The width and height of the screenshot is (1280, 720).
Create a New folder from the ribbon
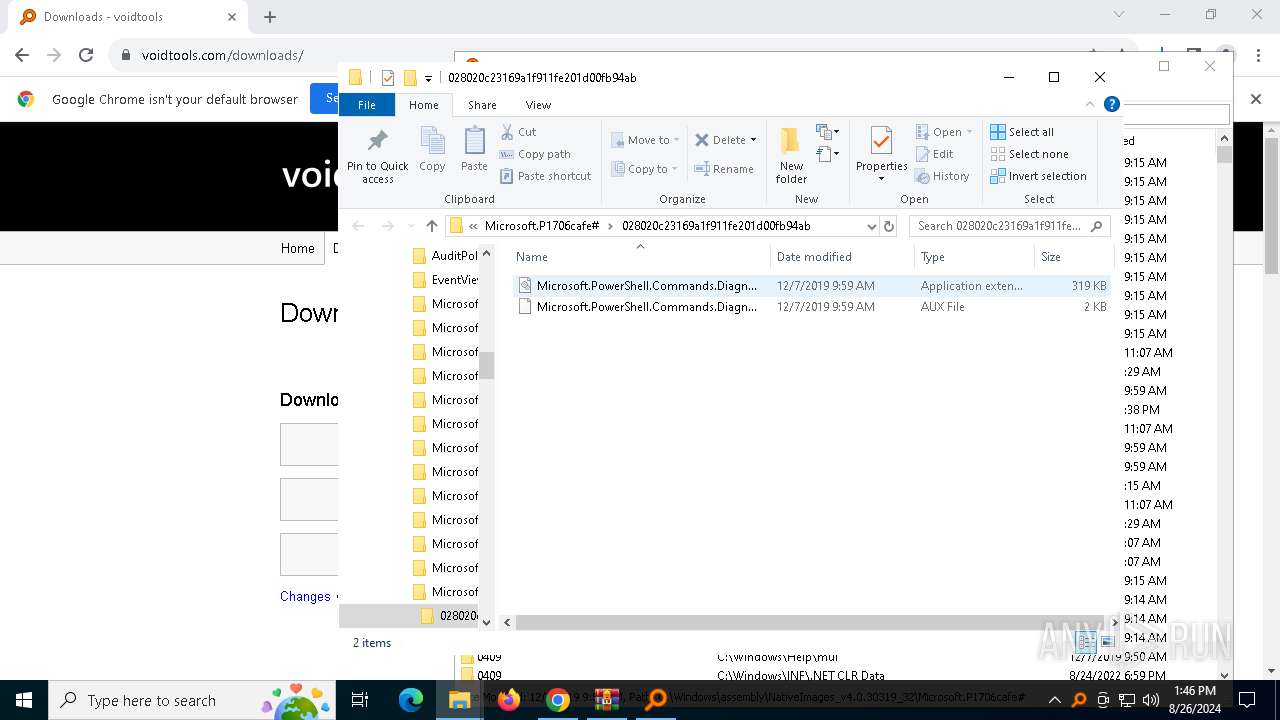click(791, 155)
